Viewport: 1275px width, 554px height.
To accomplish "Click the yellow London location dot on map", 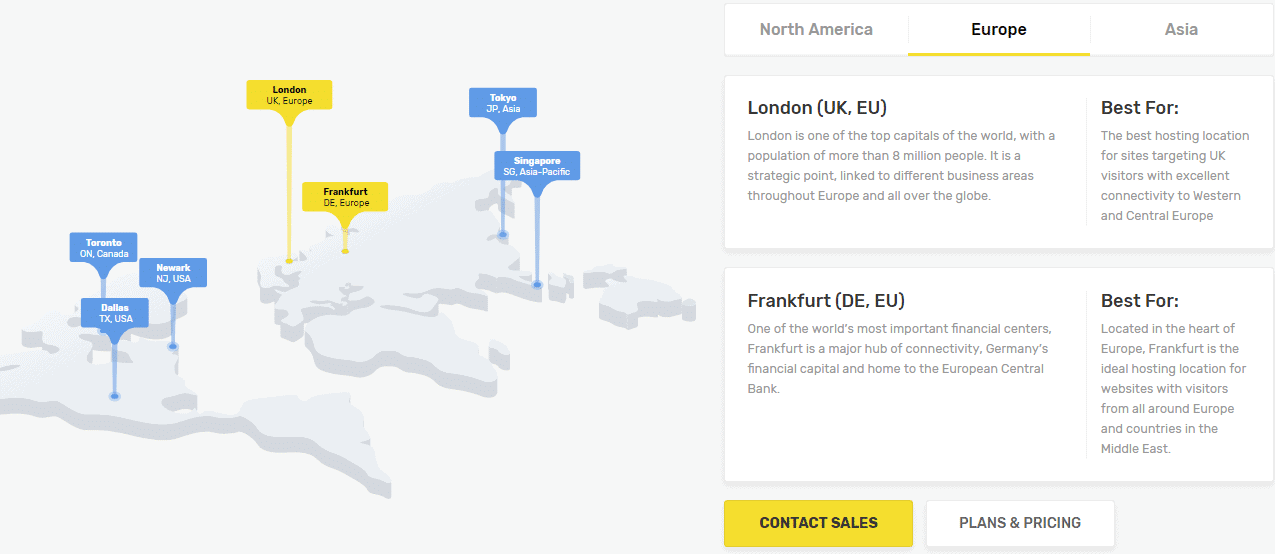I will [289, 261].
